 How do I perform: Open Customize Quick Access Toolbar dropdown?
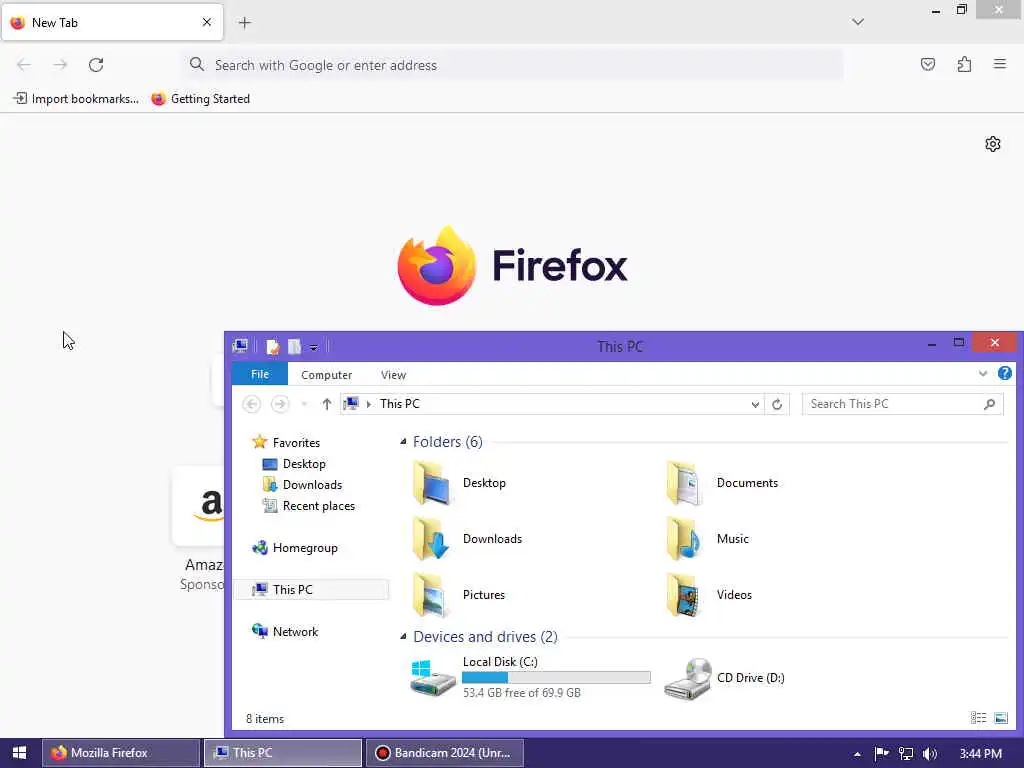(x=313, y=347)
